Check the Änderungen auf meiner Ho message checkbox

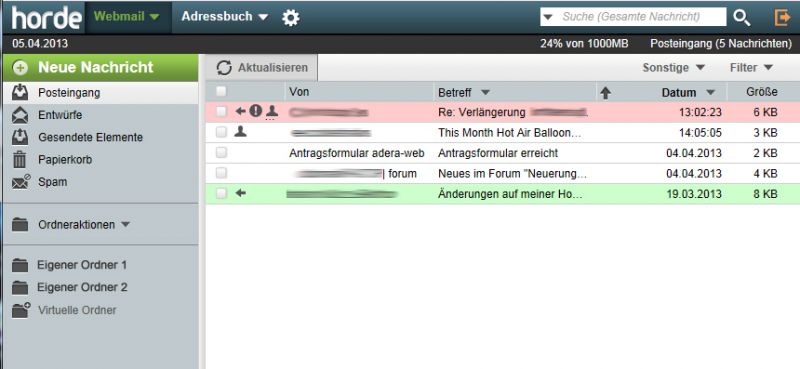tap(221, 193)
